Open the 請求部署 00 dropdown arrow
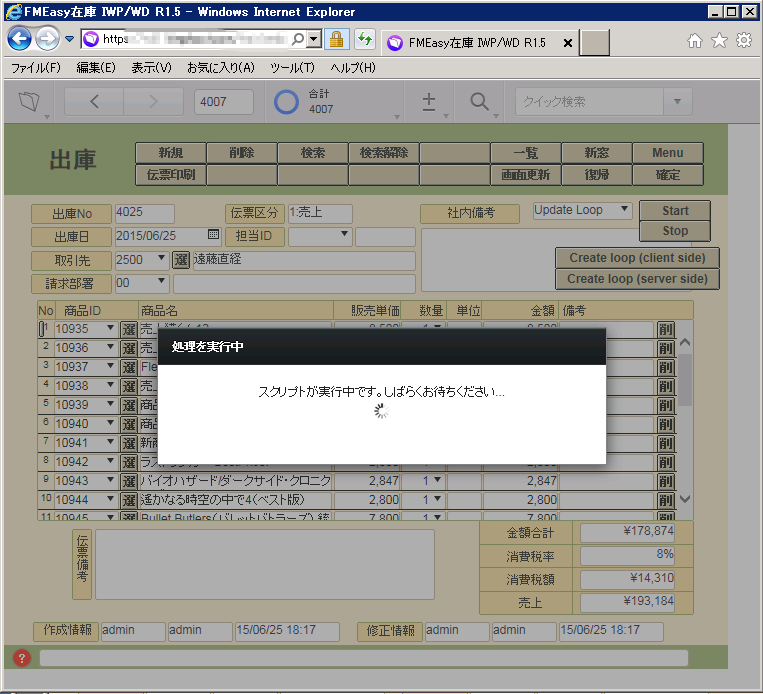 pos(161,281)
